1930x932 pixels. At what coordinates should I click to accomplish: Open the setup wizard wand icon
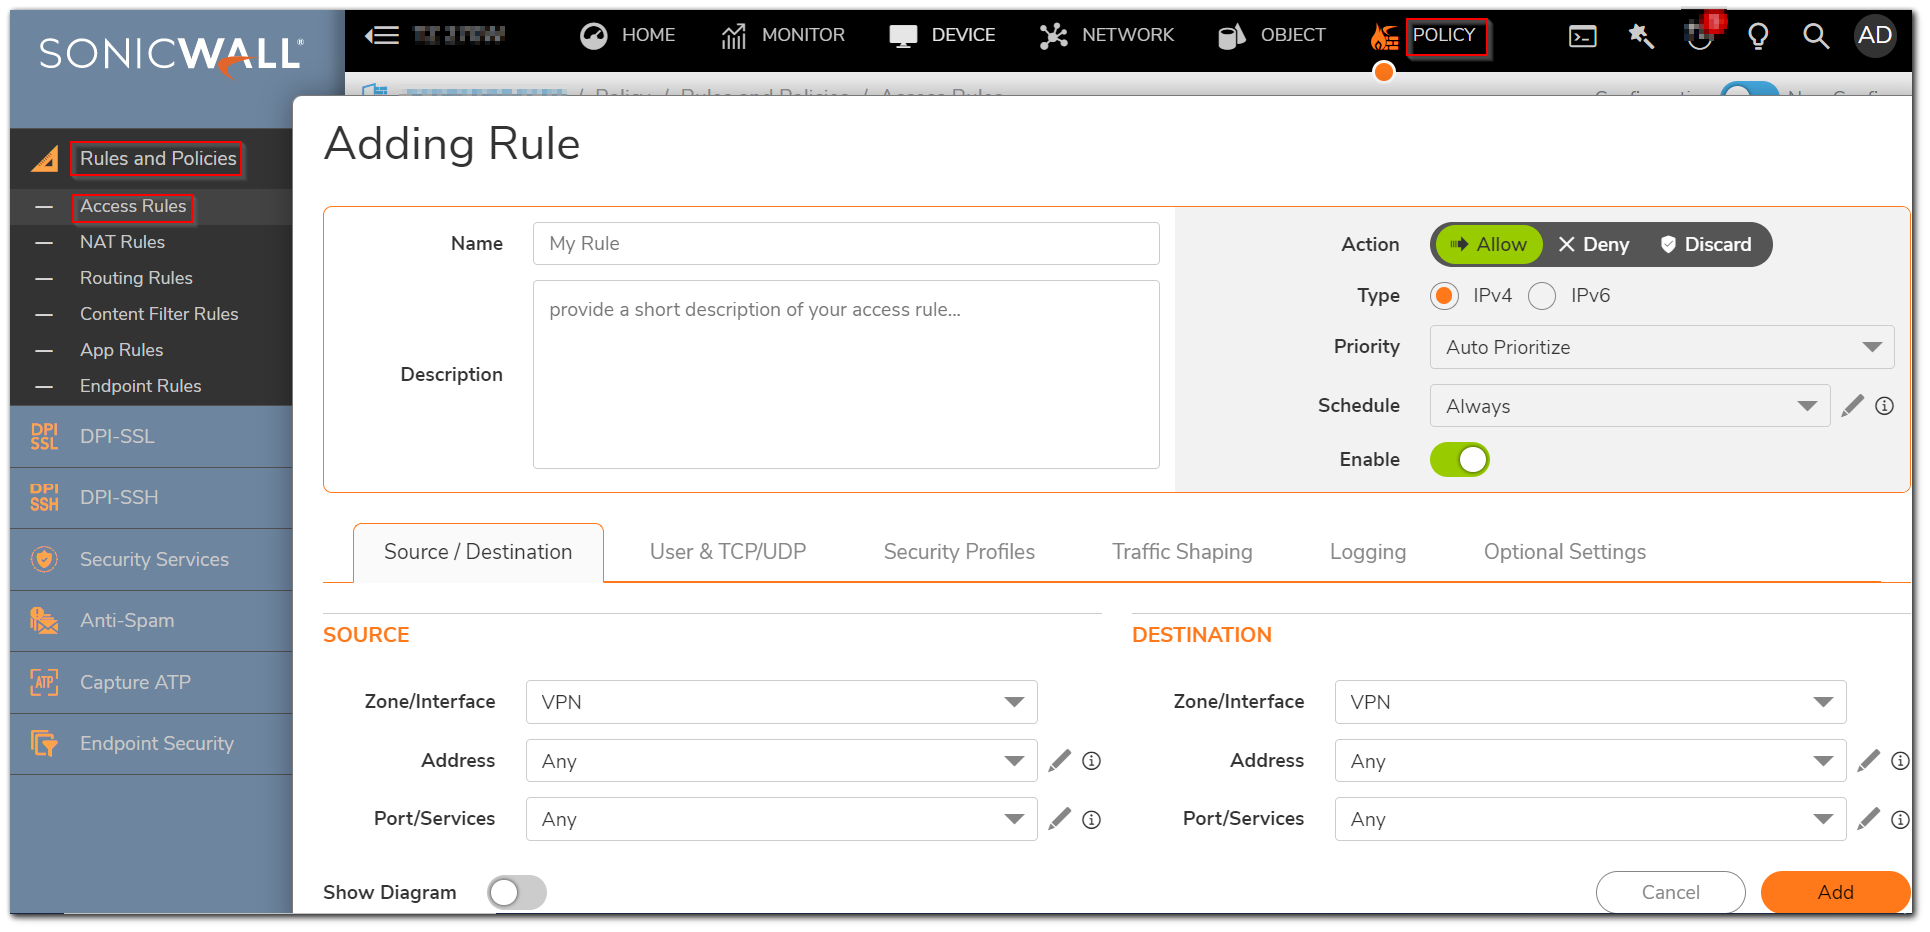coord(1641,36)
